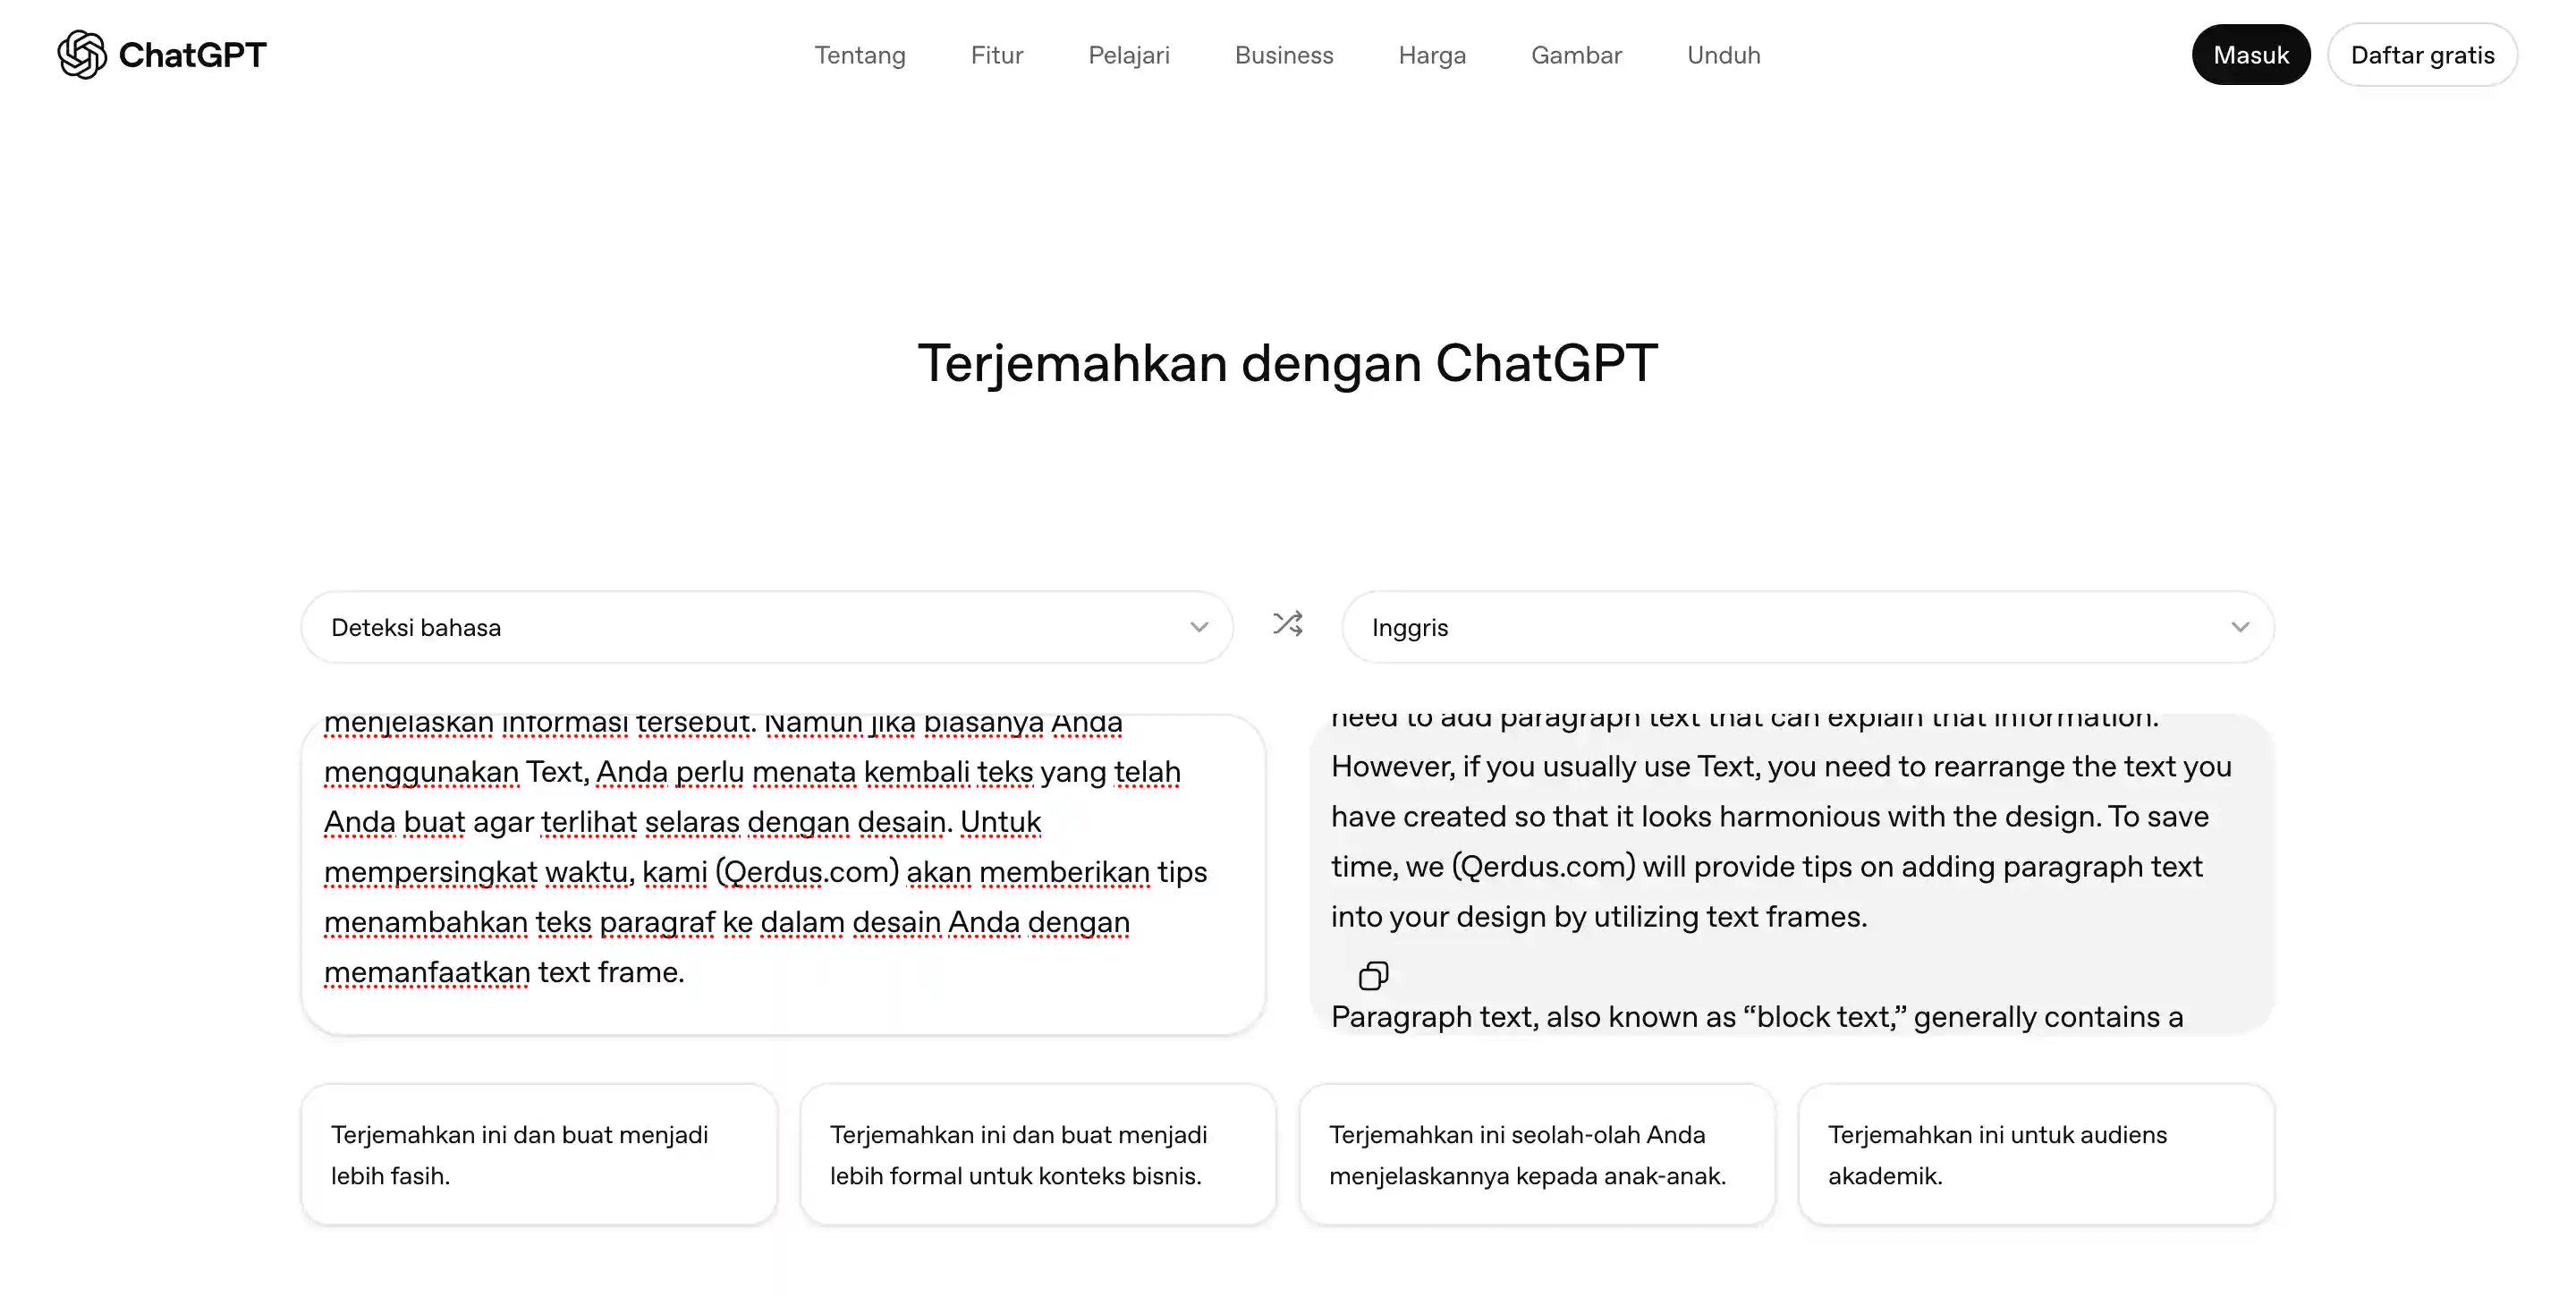Click the Daftar gratis signup button
This screenshot has height=1297, width=2576.
tap(2422, 55)
